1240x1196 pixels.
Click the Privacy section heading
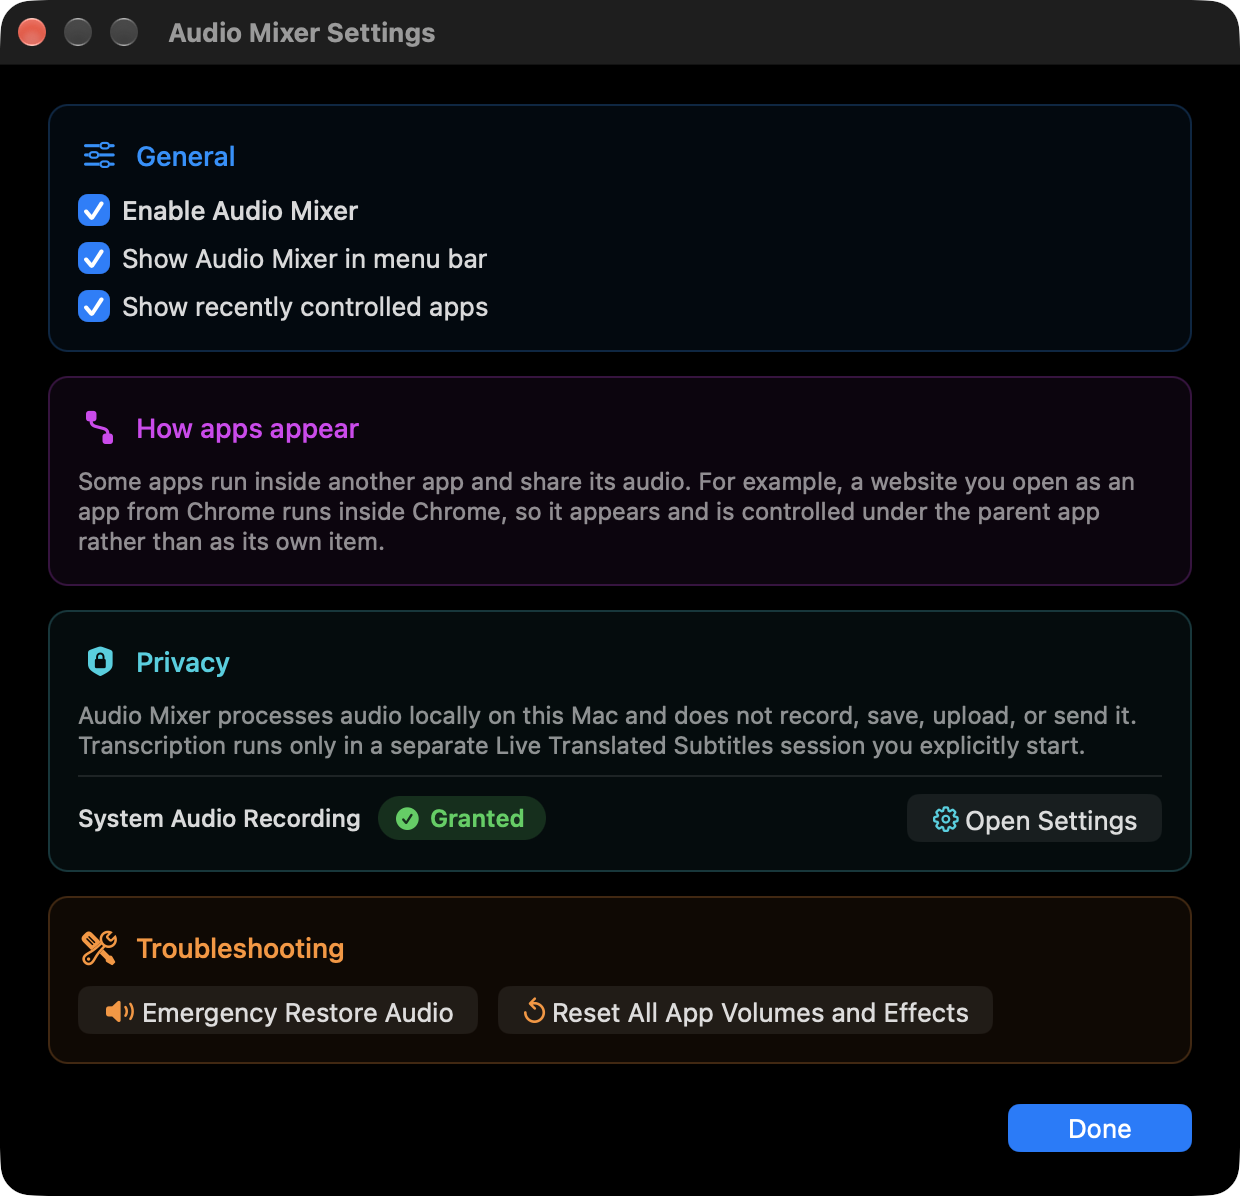[183, 662]
